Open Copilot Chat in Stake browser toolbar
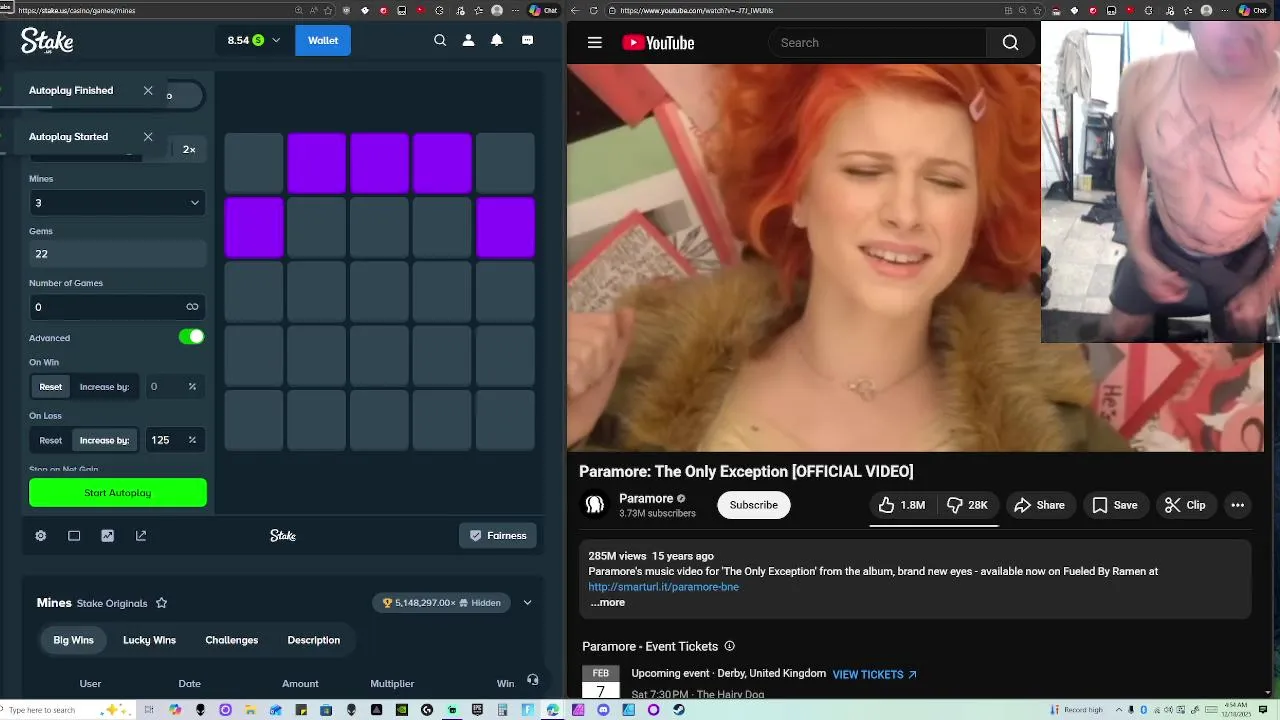The width and height of the screenshot is (1280, 720). 543,10
